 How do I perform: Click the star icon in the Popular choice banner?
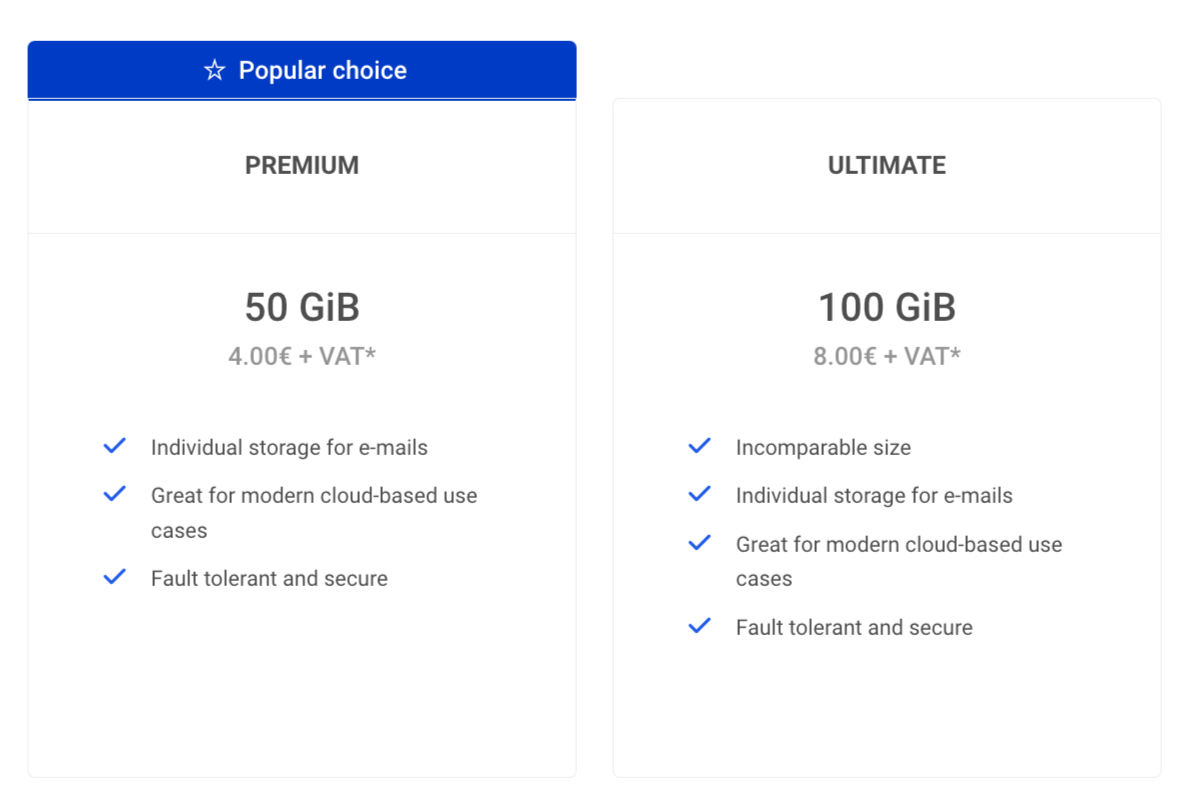215,70
